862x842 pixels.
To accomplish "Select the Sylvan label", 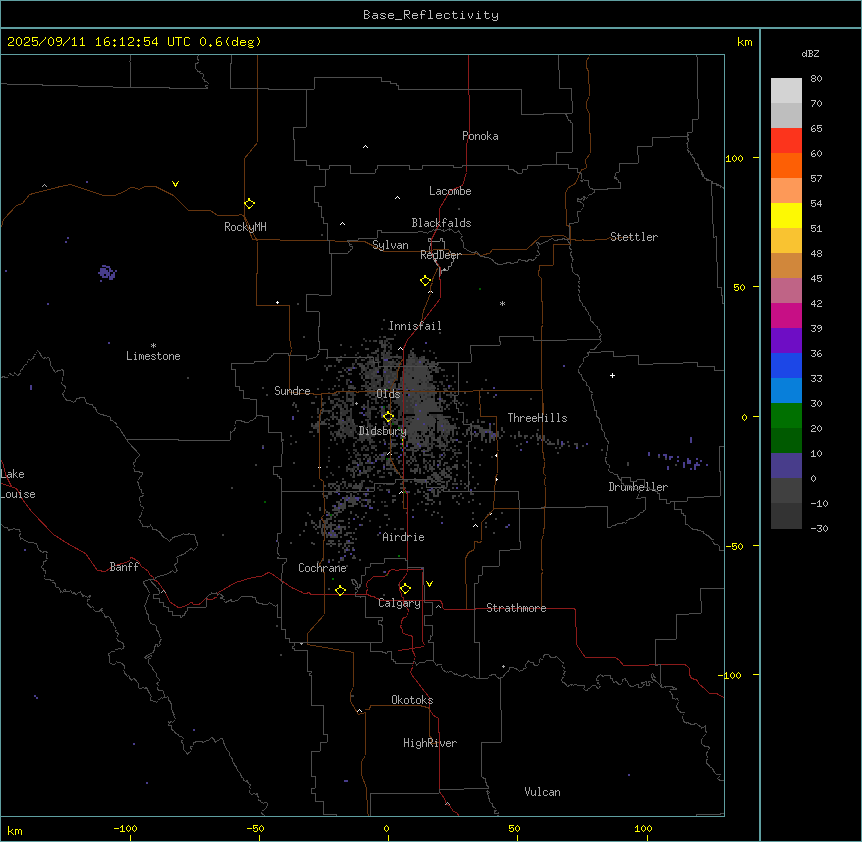I will click(x=390, y=245).
